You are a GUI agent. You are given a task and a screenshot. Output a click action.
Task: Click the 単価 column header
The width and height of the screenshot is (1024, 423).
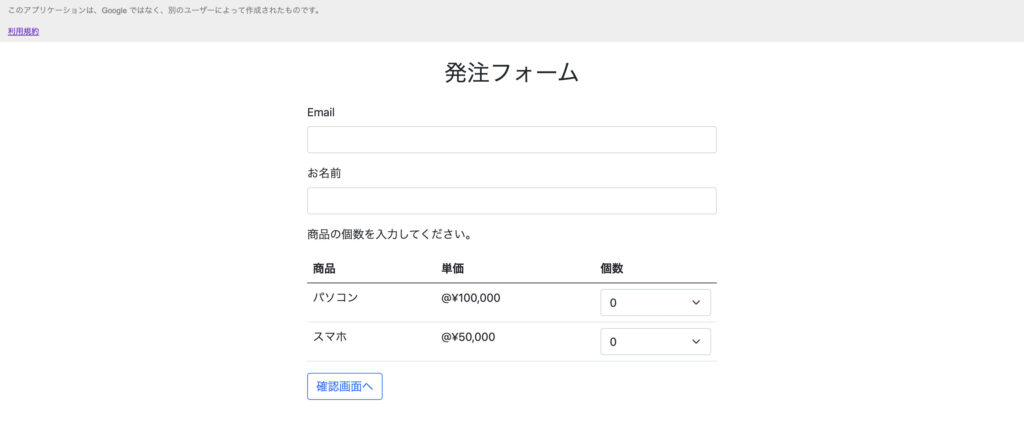tap(453, 268)
